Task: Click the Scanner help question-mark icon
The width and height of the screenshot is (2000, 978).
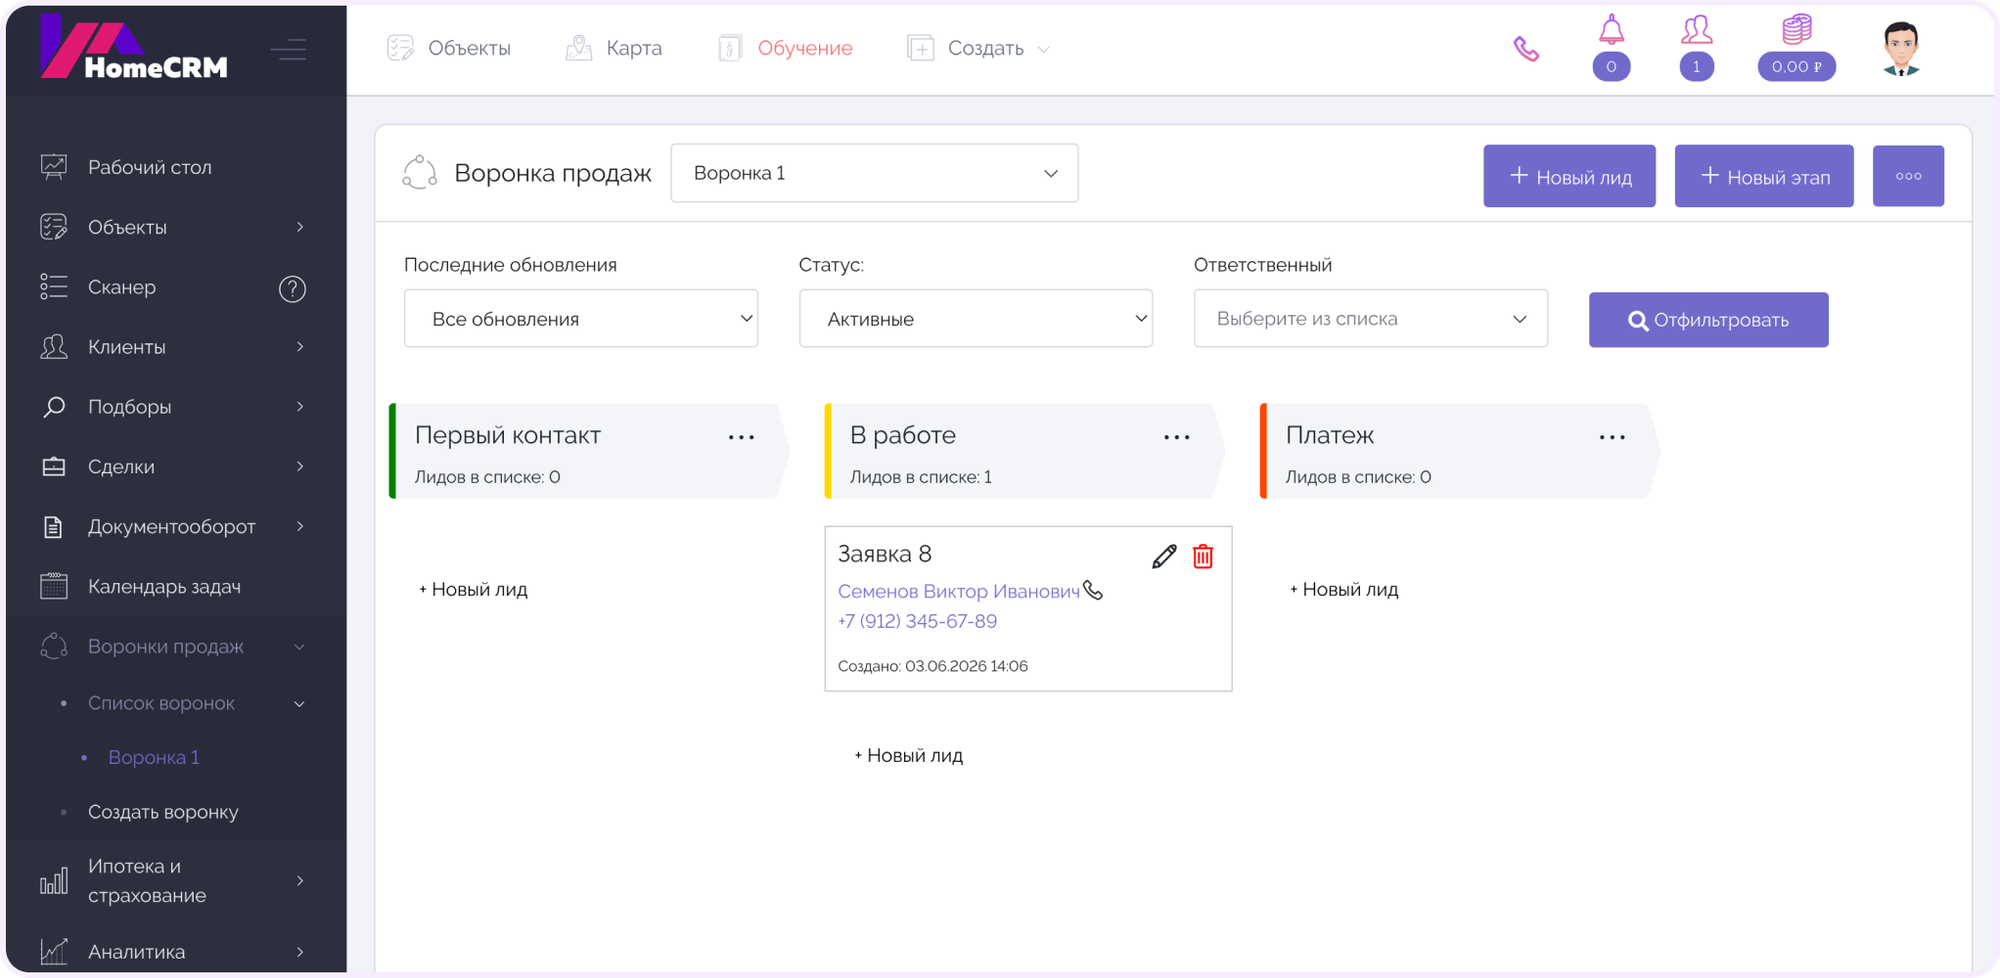Action: [x=292, y=289]
